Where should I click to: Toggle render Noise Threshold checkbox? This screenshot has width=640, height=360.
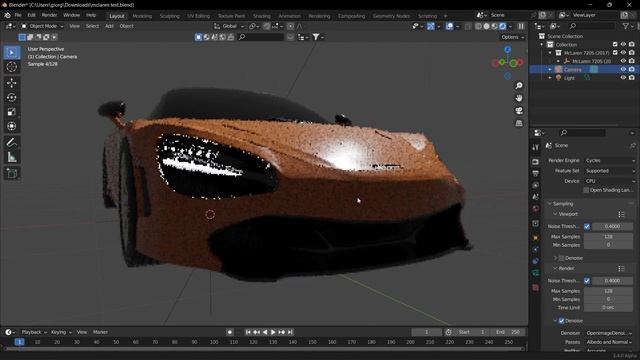[x=587, y=281]
